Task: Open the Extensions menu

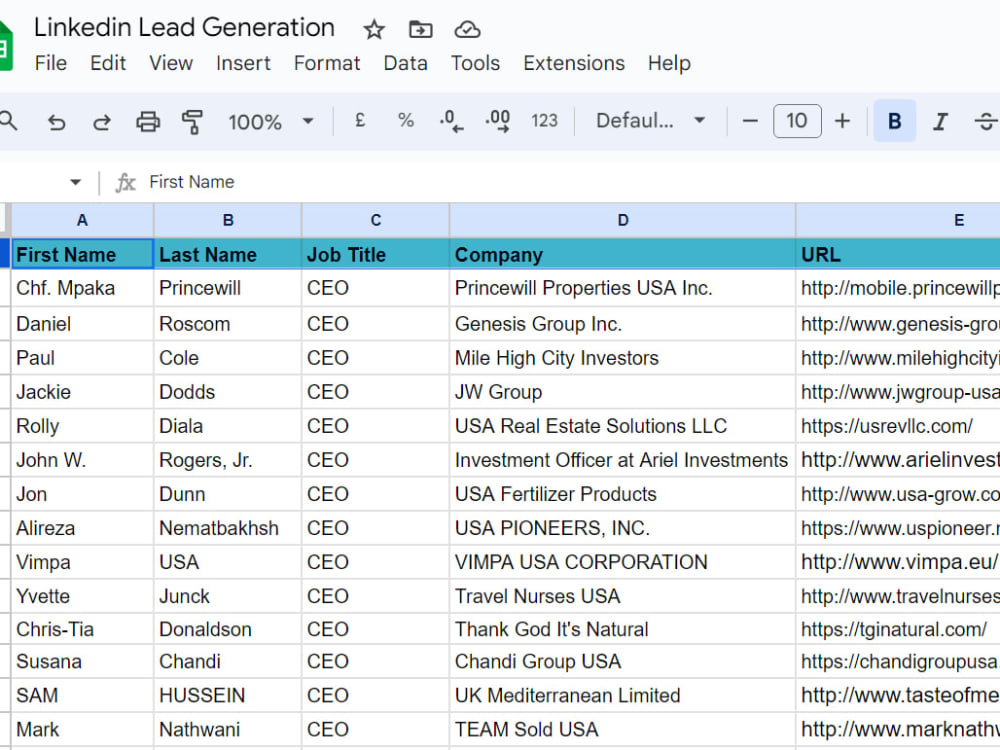Action: (574, 63)
